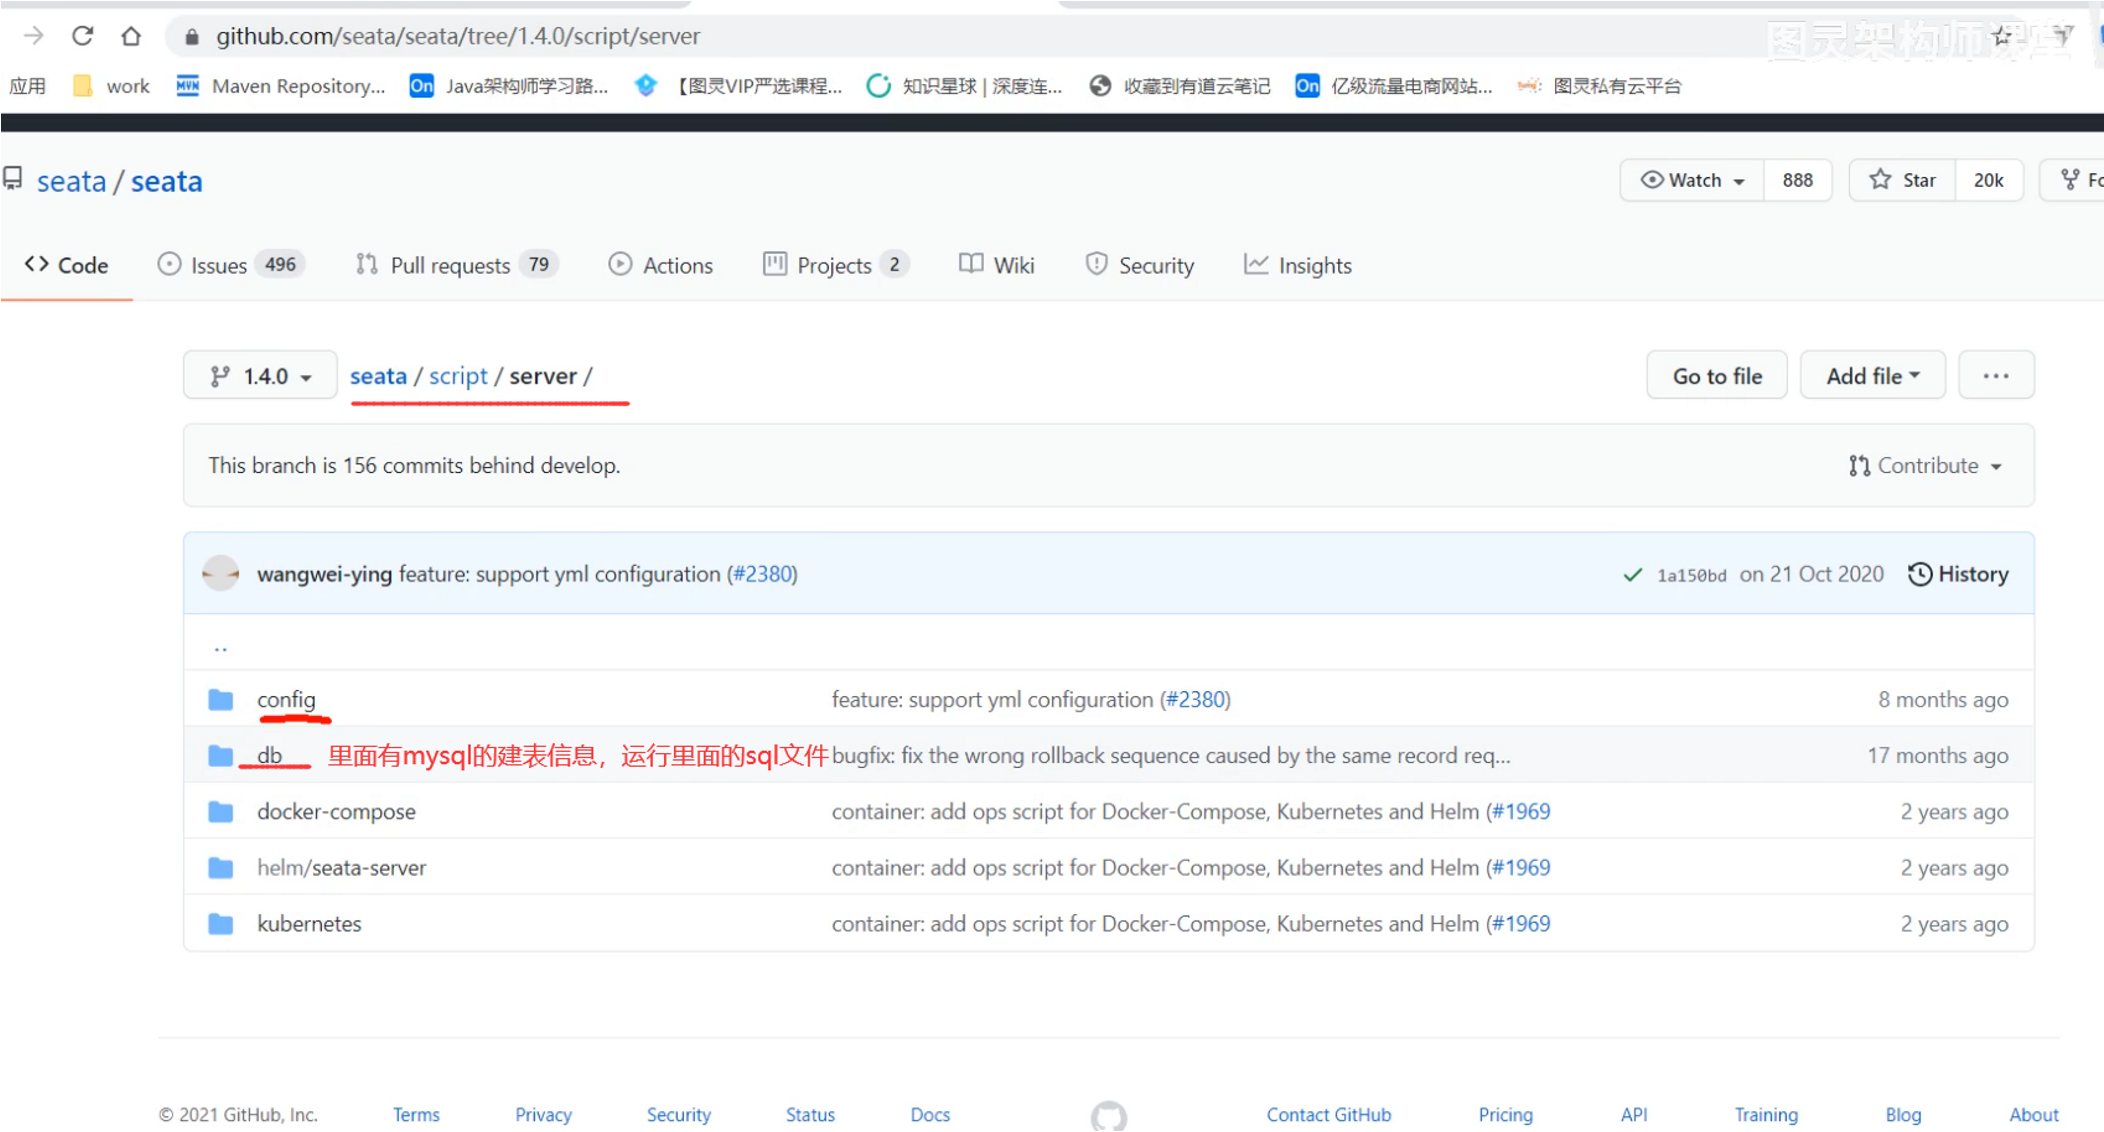Open #1969 link in kubernetes row
This screenshot has width=2104, height=1132.
coord(1521,924)
